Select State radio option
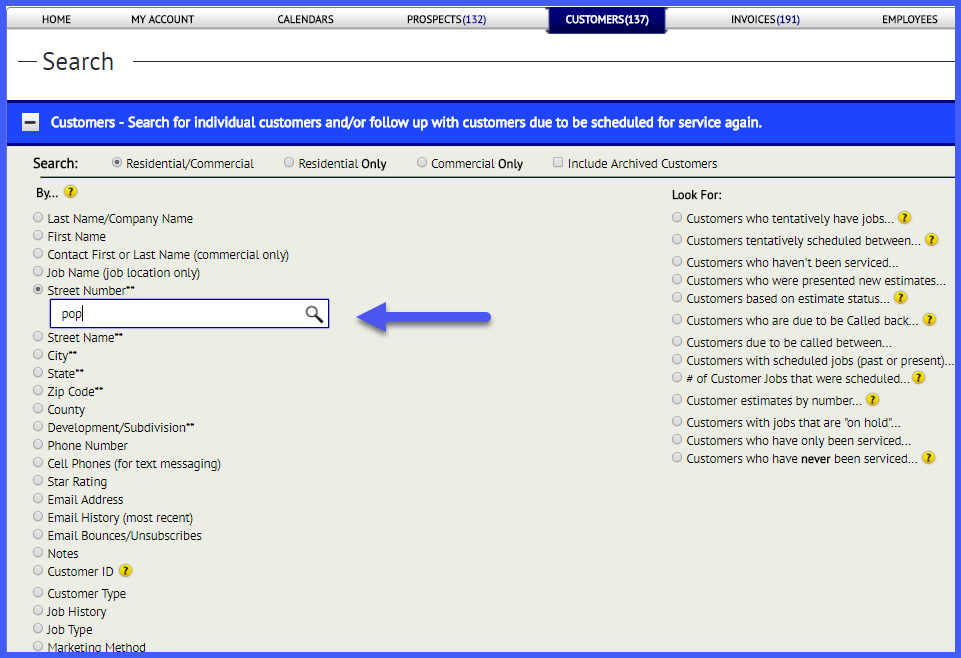The height and width of the screenshot is (658, 961). coord(38,372)
